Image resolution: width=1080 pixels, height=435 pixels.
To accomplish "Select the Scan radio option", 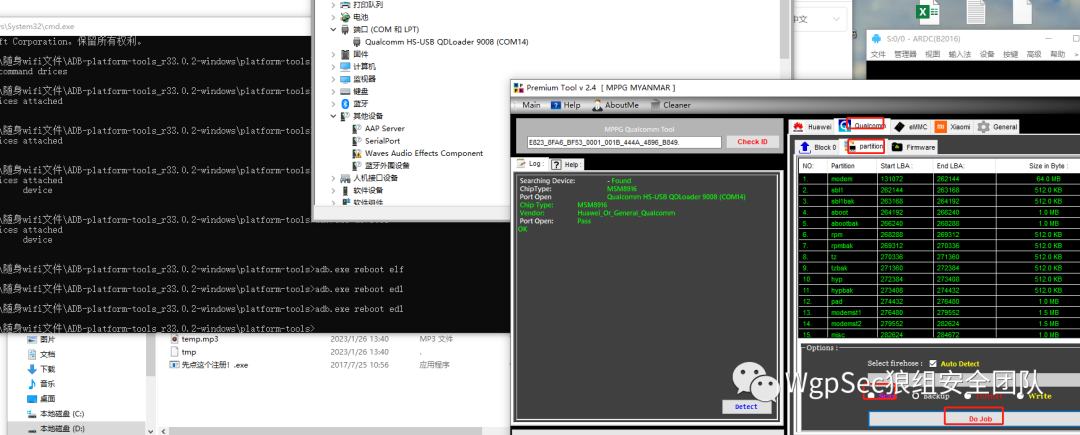I will [x=872, y=396].
